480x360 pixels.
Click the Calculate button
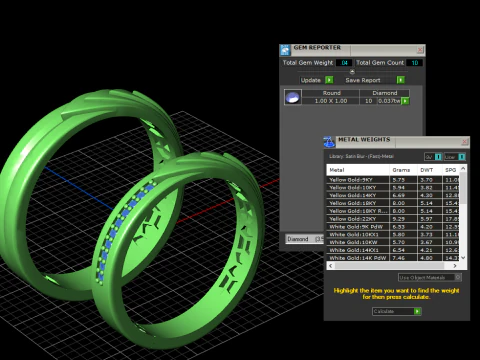397,311
